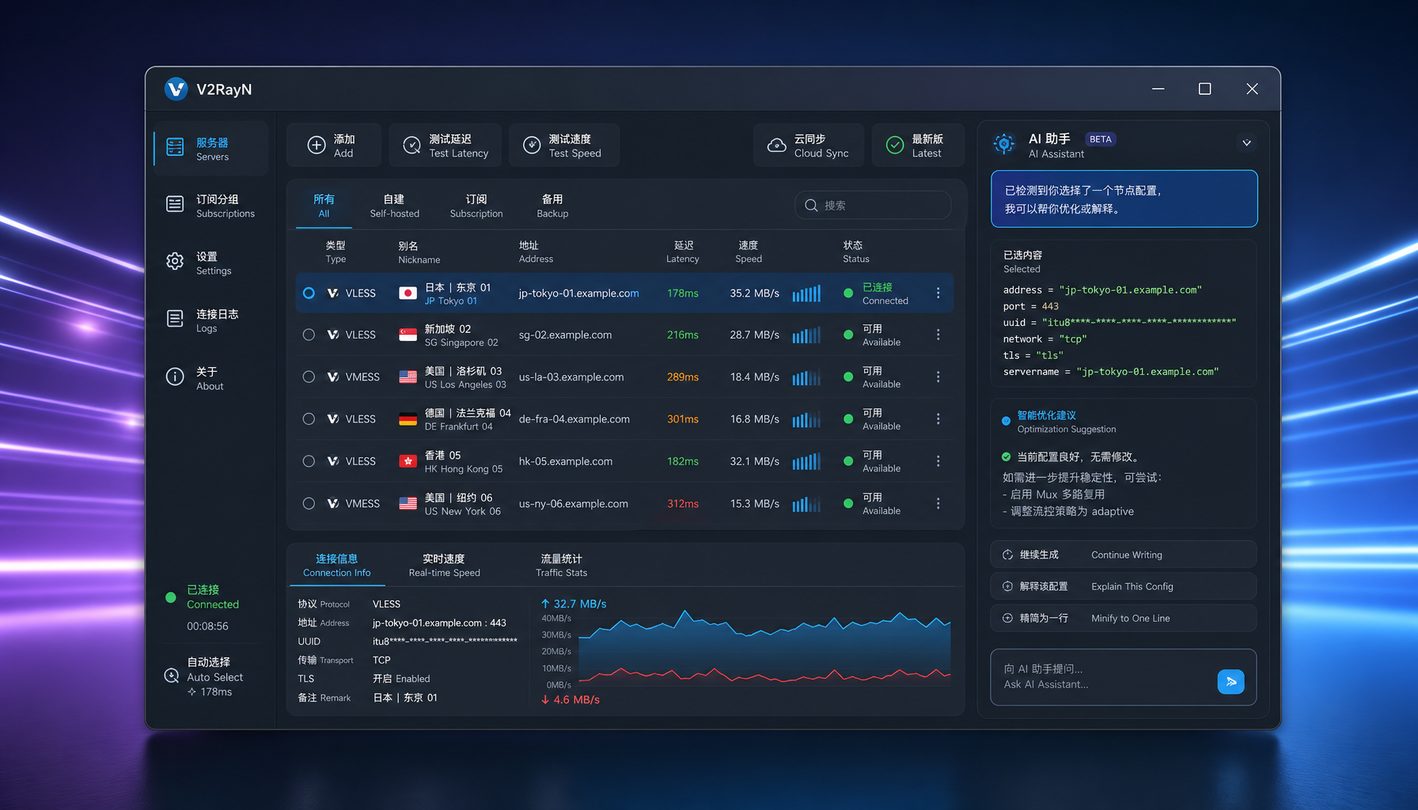Open the Connection Info tab
Screen dimensions: 1418x810
(x=337, y=566)
